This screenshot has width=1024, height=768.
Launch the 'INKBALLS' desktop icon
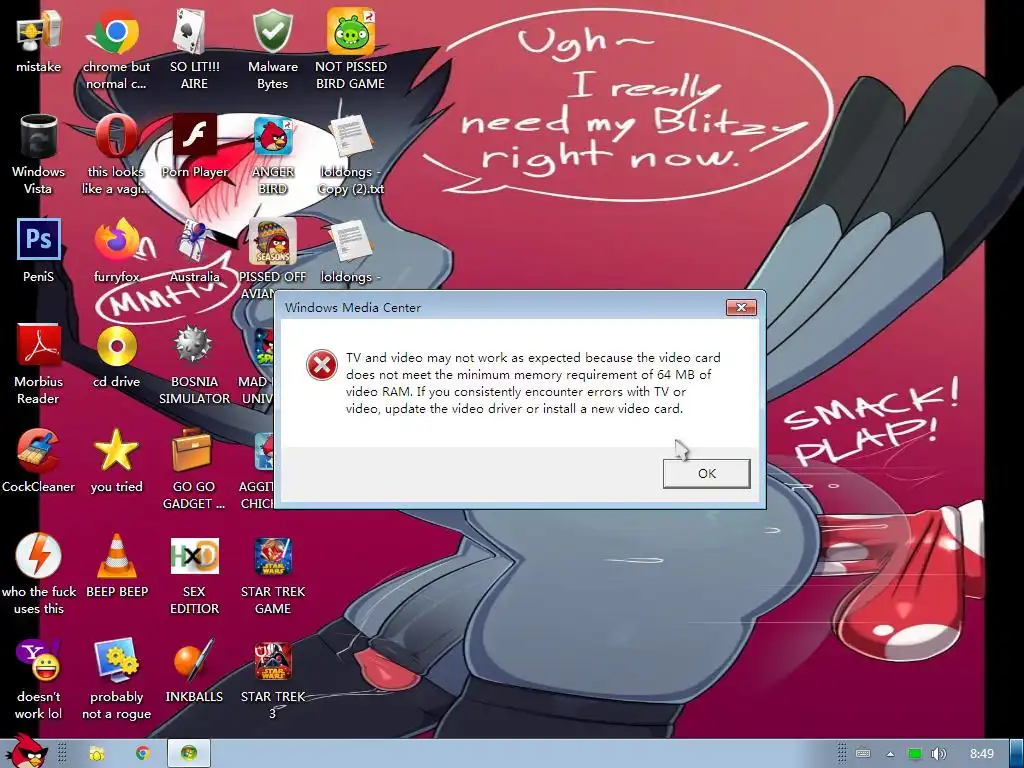coord(194,660)
